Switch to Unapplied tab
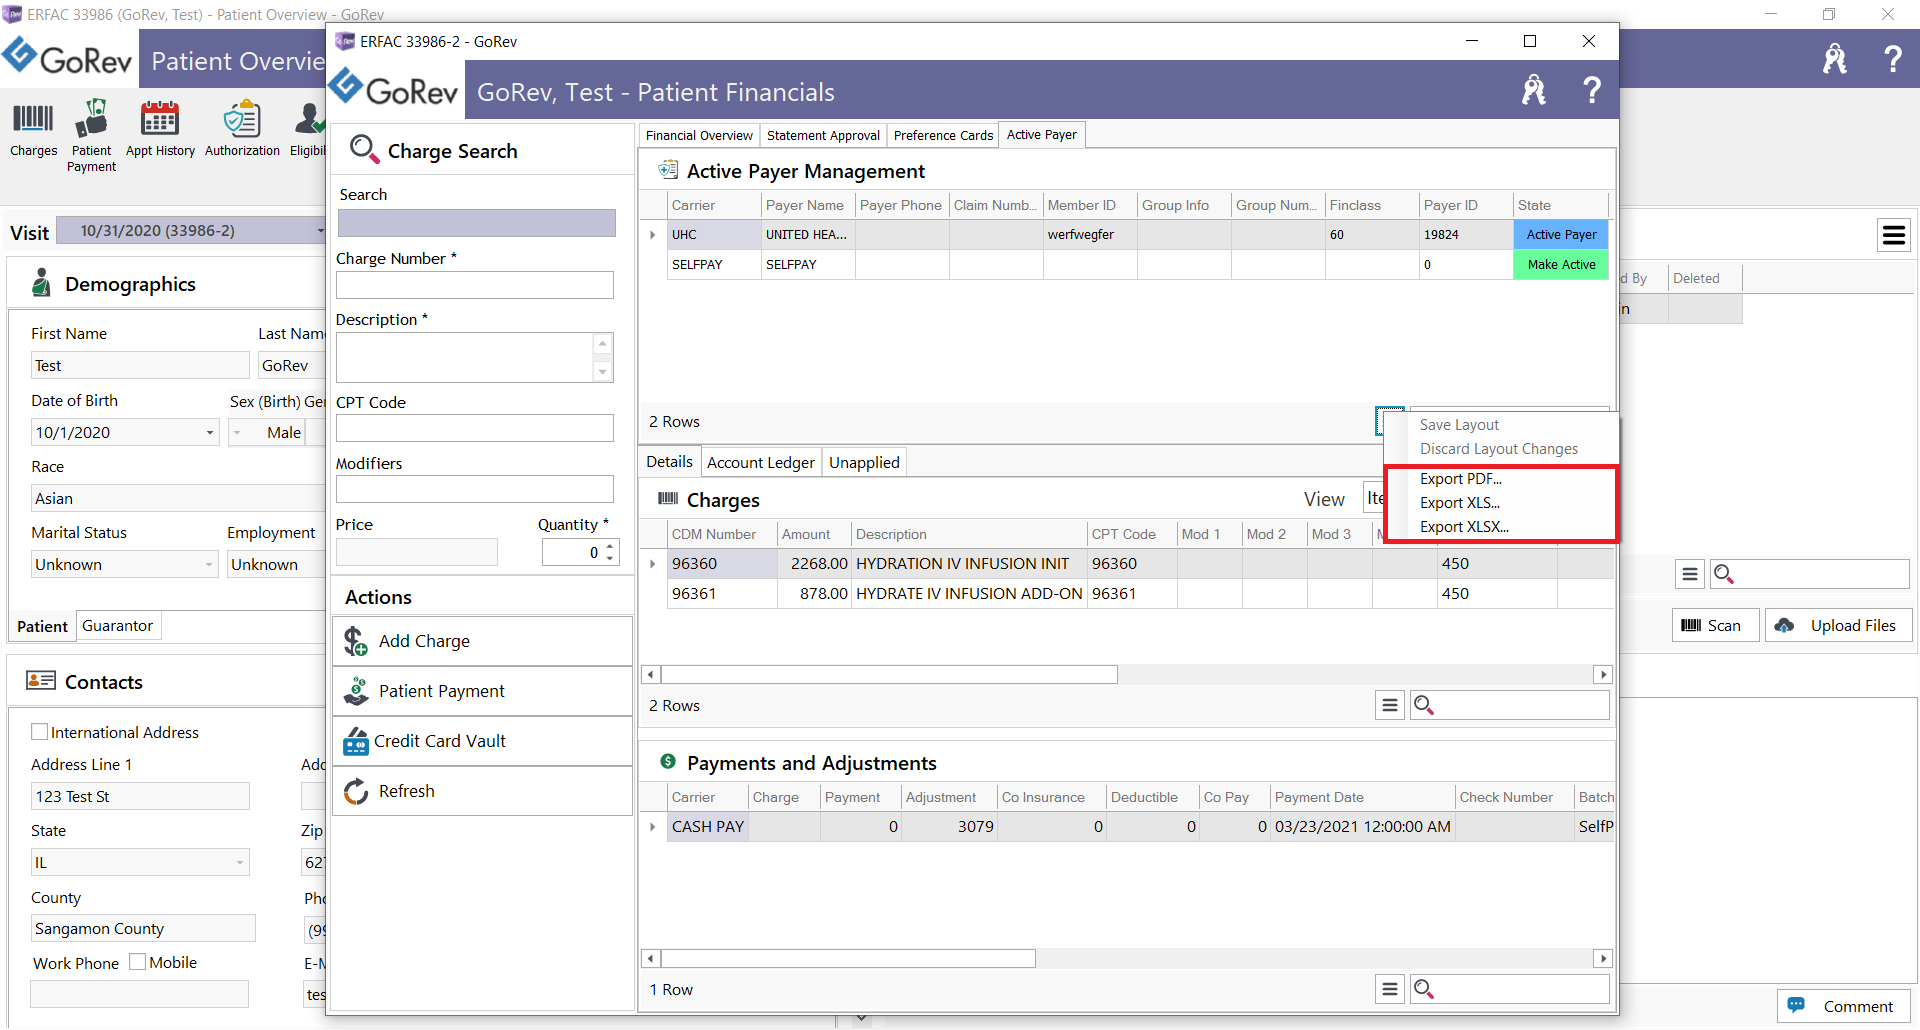This screenshot has height=1030, width=1920. [x=864, y=462]
